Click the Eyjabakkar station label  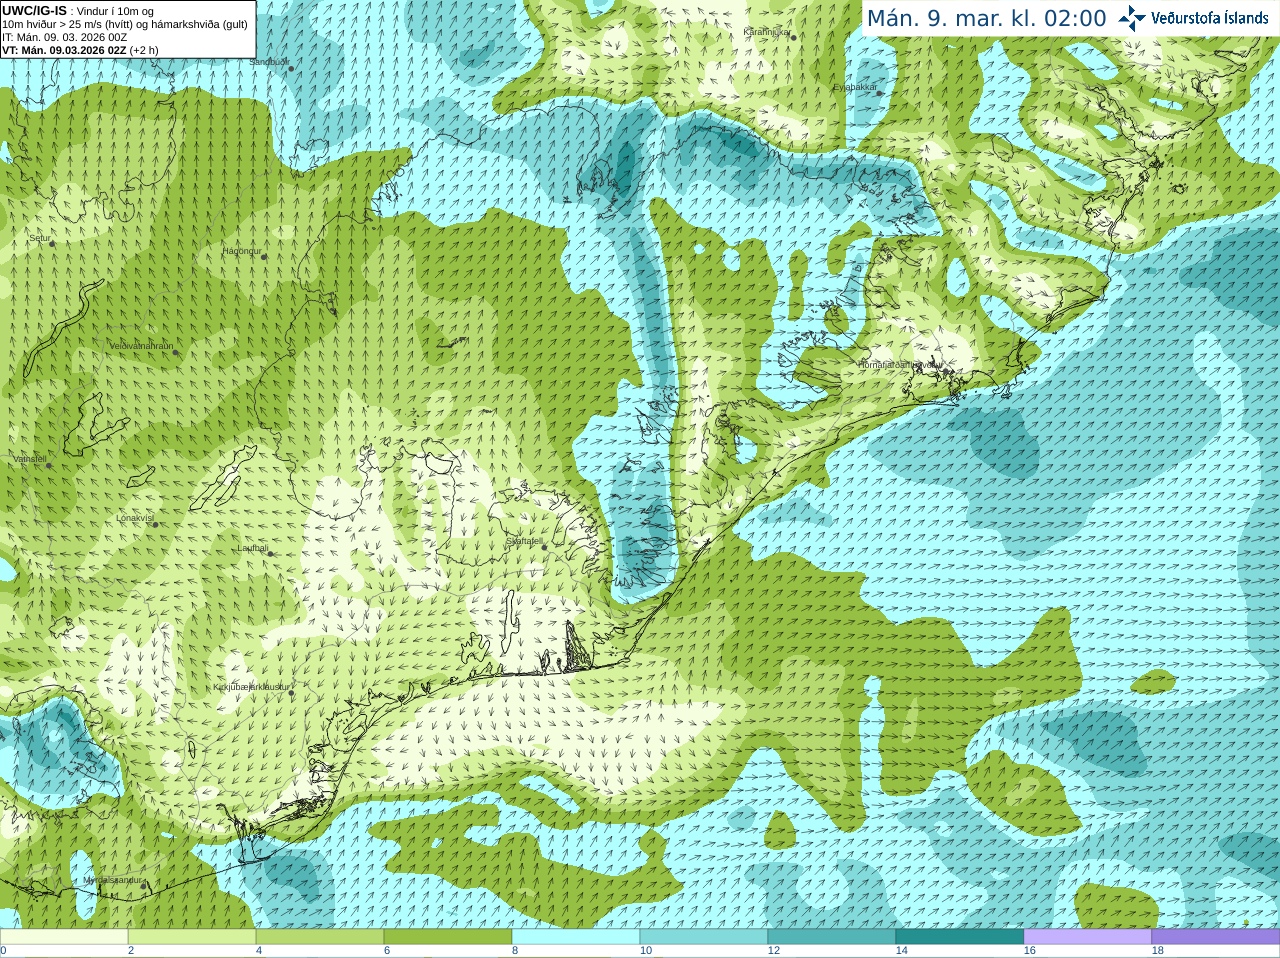coord(855,87)
